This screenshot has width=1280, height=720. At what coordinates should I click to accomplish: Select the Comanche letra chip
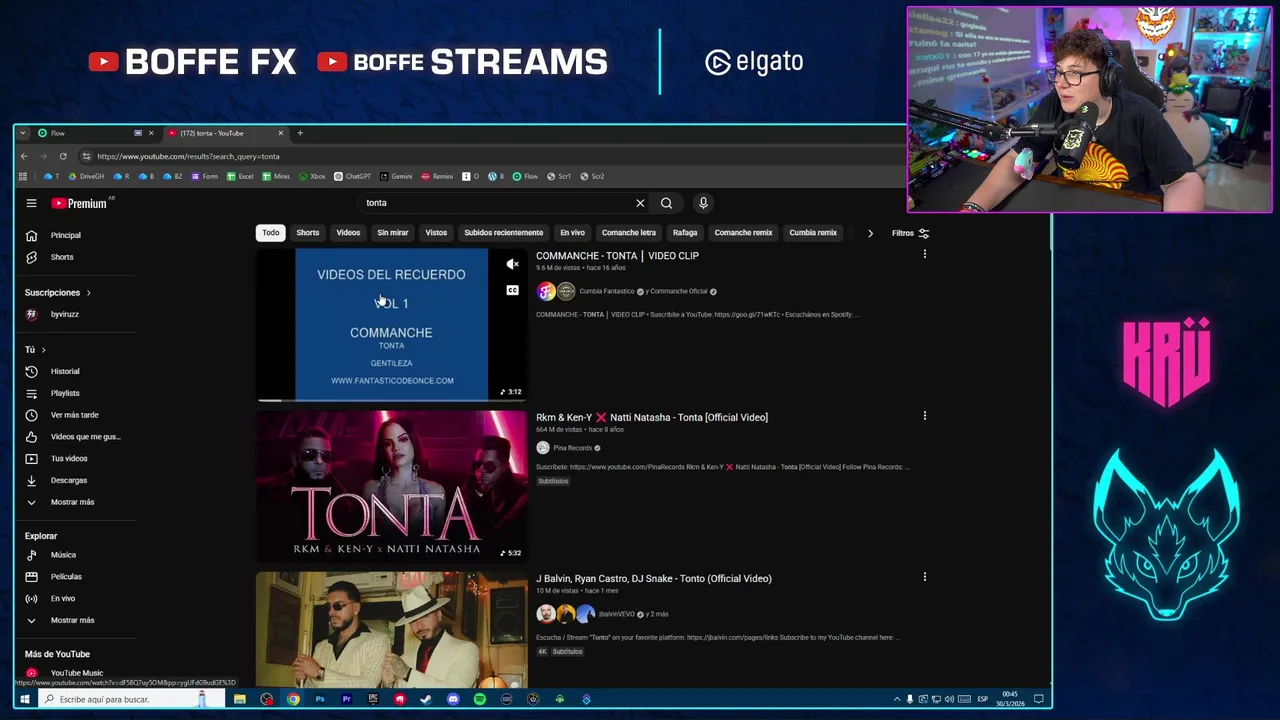[x=629, y=233]
